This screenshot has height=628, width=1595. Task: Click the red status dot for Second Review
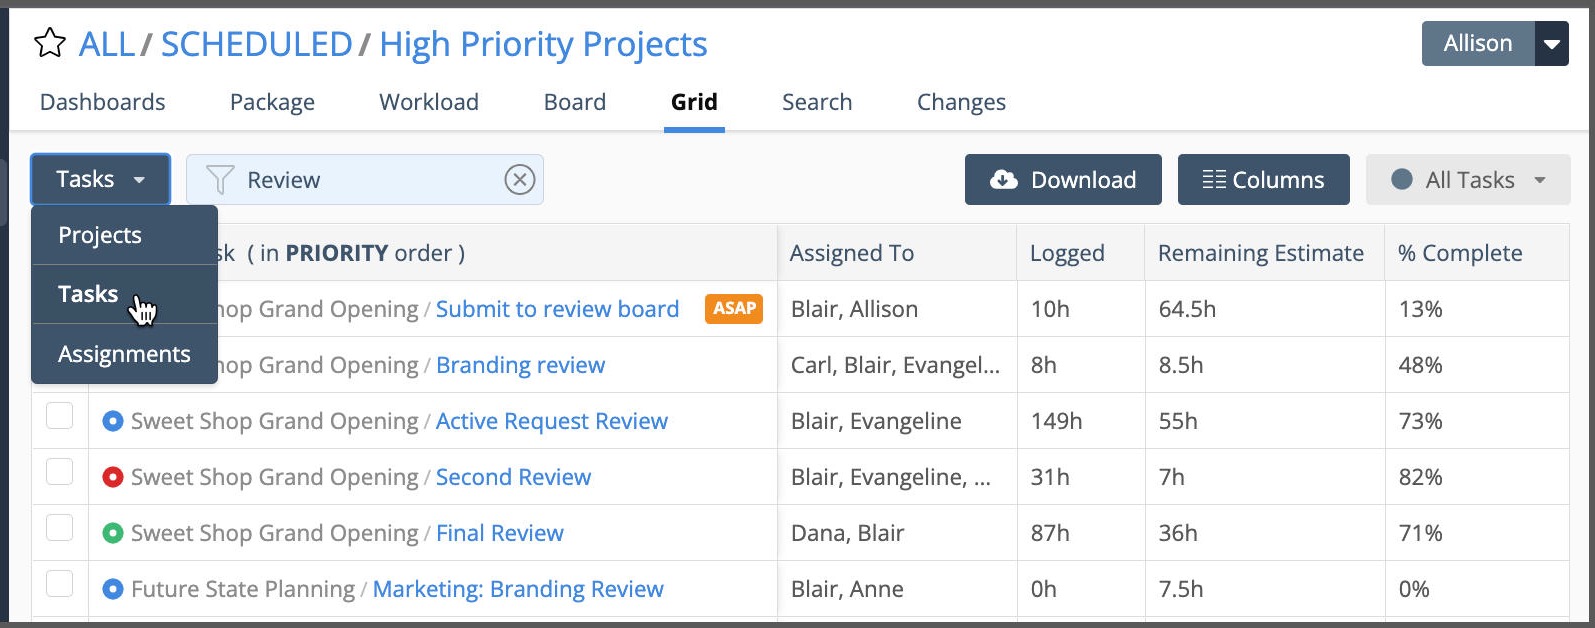tap(113, 478)
